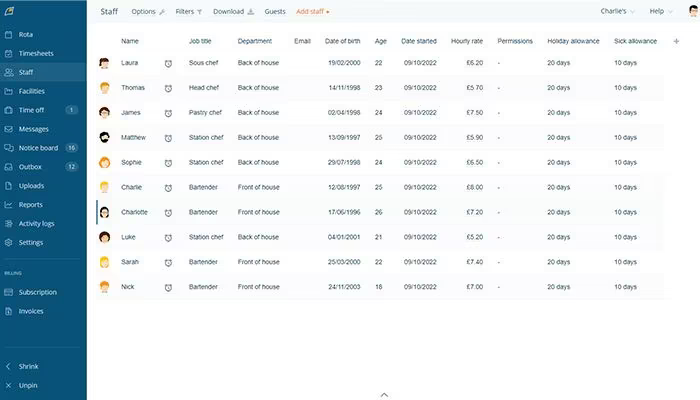The height and width of the screenshot is (400, 700).
Task: Click the Activity logs icon
Action: tap(8, 224)
